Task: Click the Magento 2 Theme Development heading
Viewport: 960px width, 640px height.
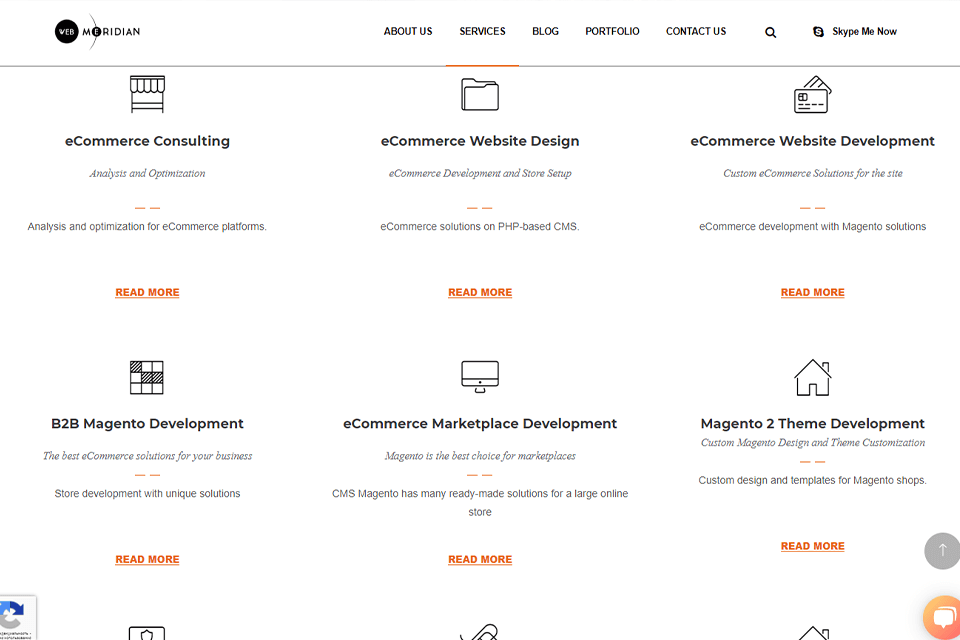Action: click(812, 424)
